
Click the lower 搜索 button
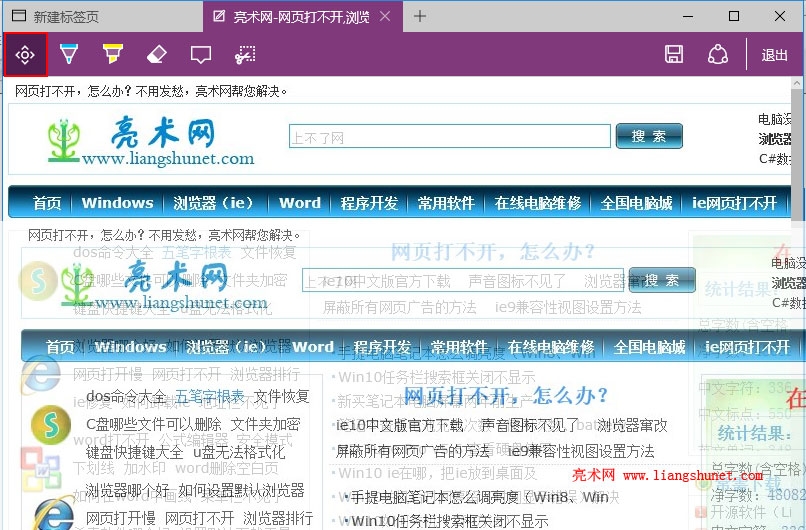662,280
